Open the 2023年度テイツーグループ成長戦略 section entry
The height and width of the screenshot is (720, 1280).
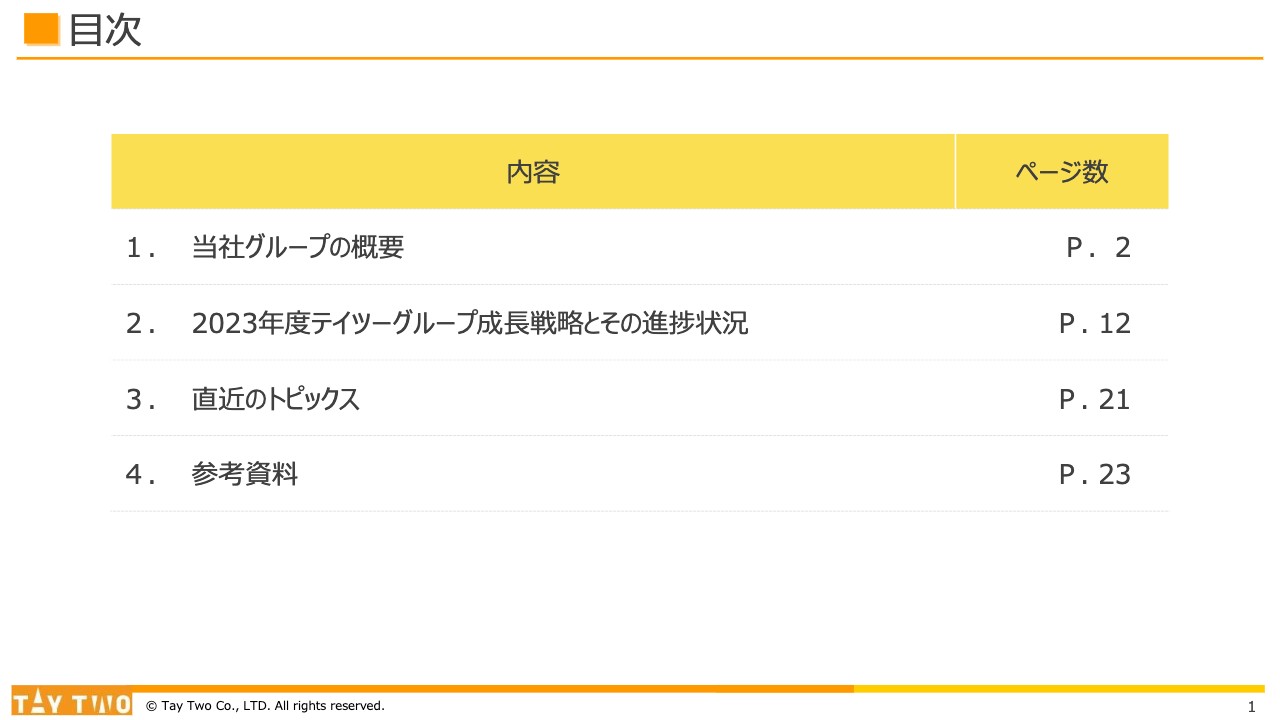[472, 323]
